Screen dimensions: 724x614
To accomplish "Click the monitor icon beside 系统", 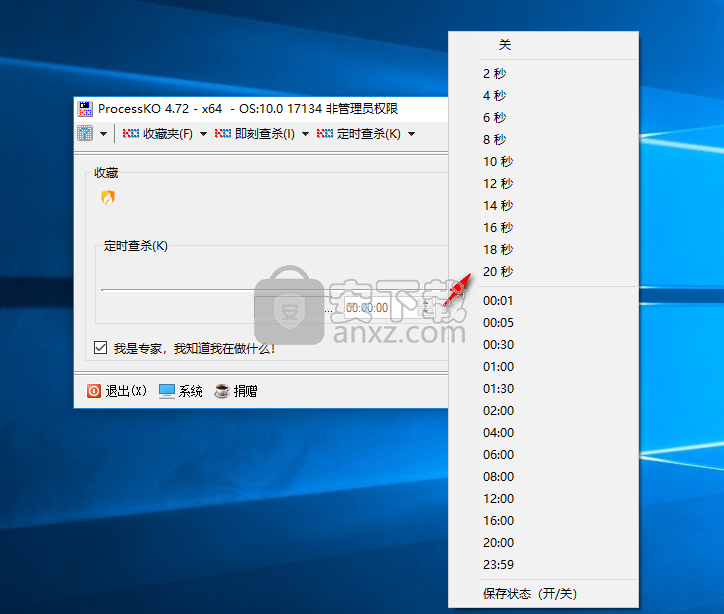I will 167,391.
